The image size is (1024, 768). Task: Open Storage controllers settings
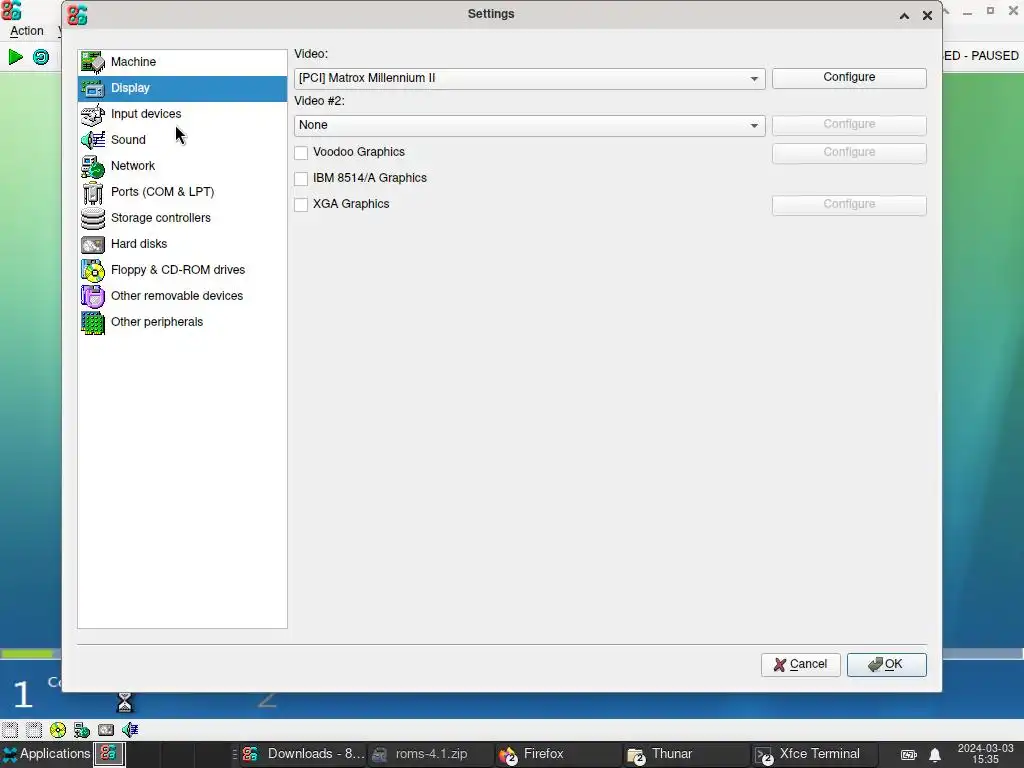click(x=182, y=218)
